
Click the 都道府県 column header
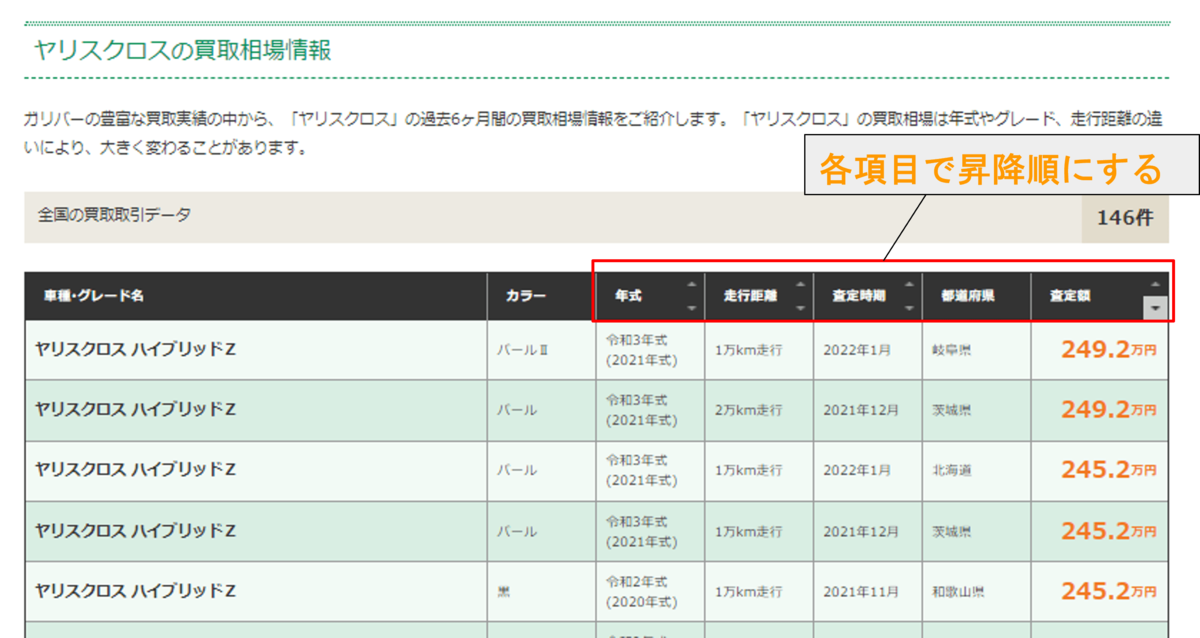[x=976, y=296]
